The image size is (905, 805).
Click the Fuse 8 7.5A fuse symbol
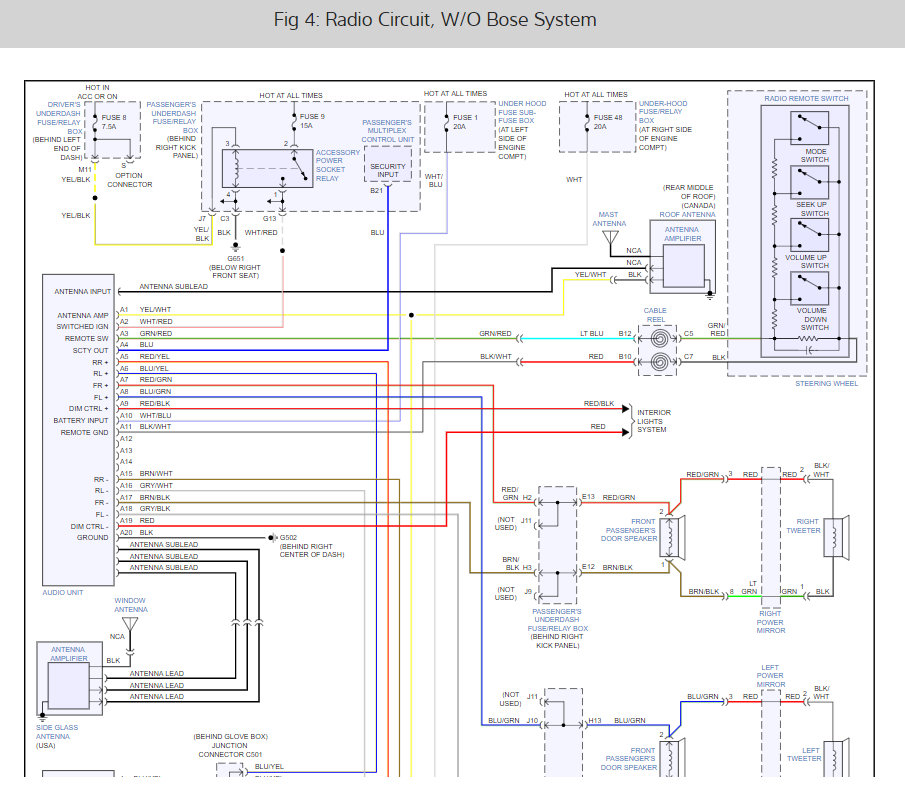pyautogui.click(x=95, y=122)
